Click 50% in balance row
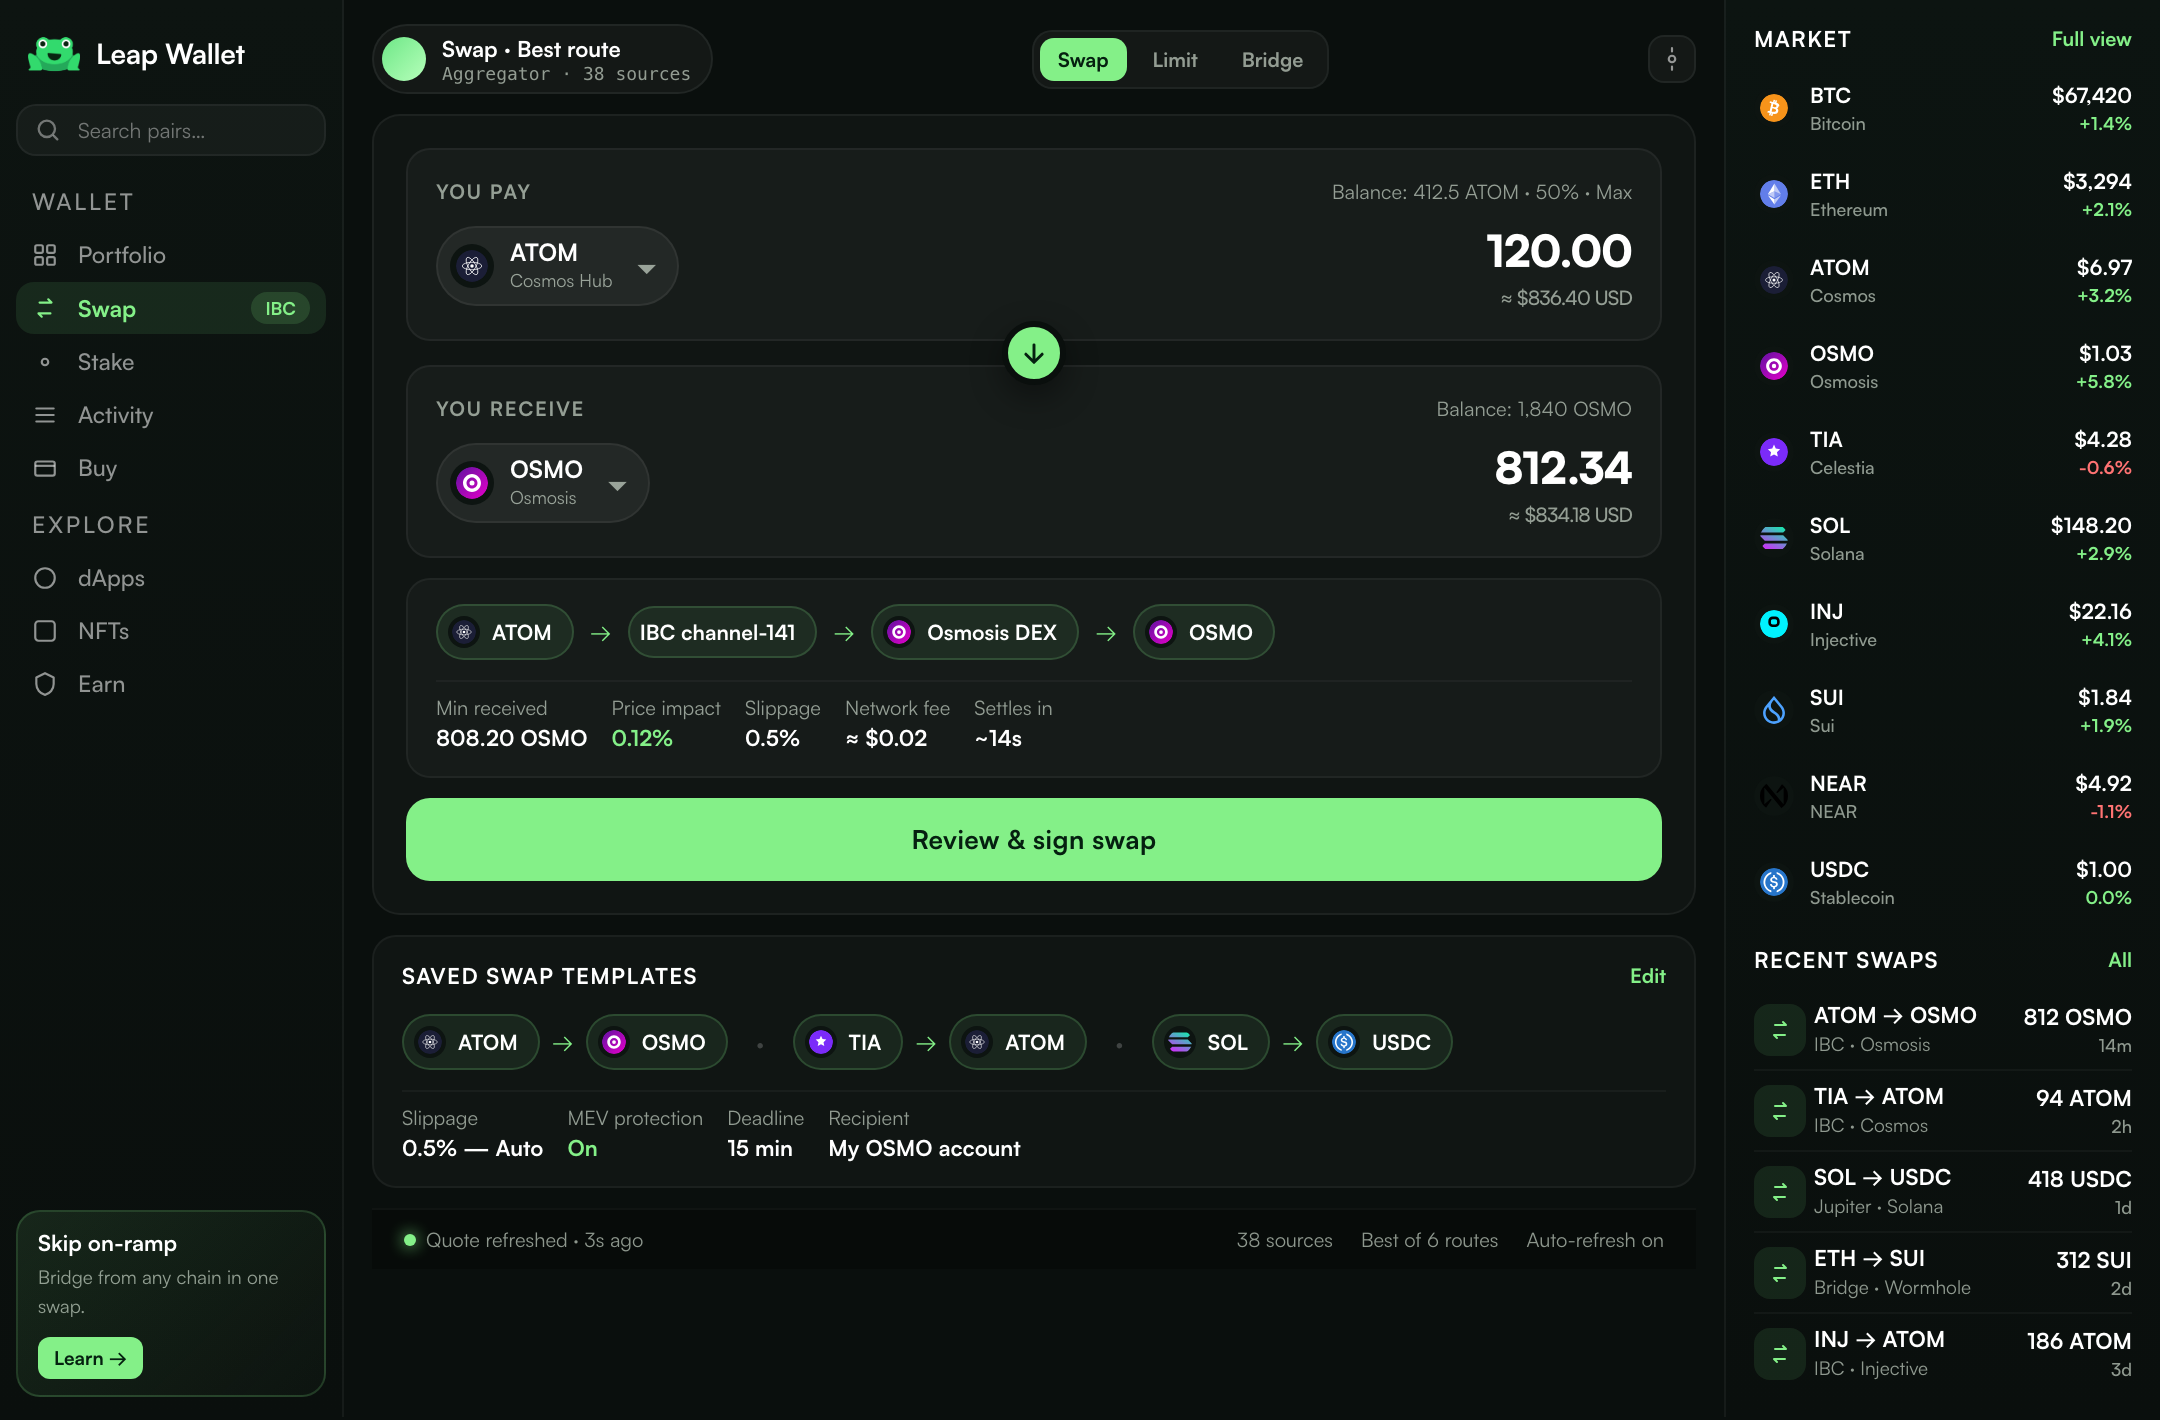This screenshot has height=1420, width=2160. point(1557,192)
